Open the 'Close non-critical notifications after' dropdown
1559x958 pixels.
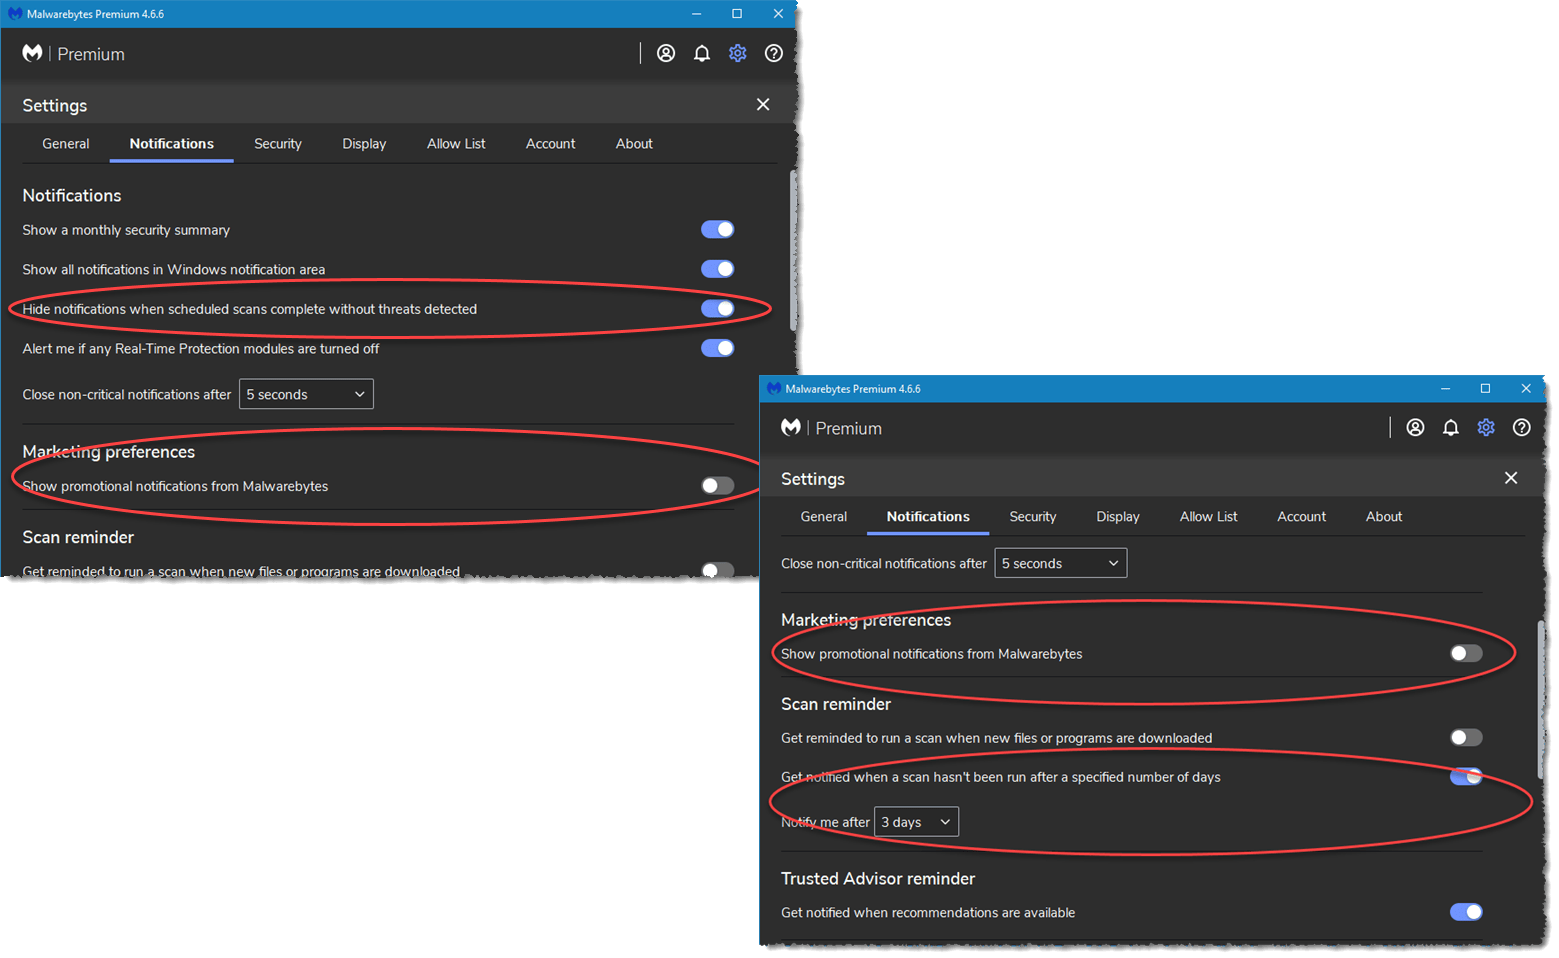click(x=305, y=393)
